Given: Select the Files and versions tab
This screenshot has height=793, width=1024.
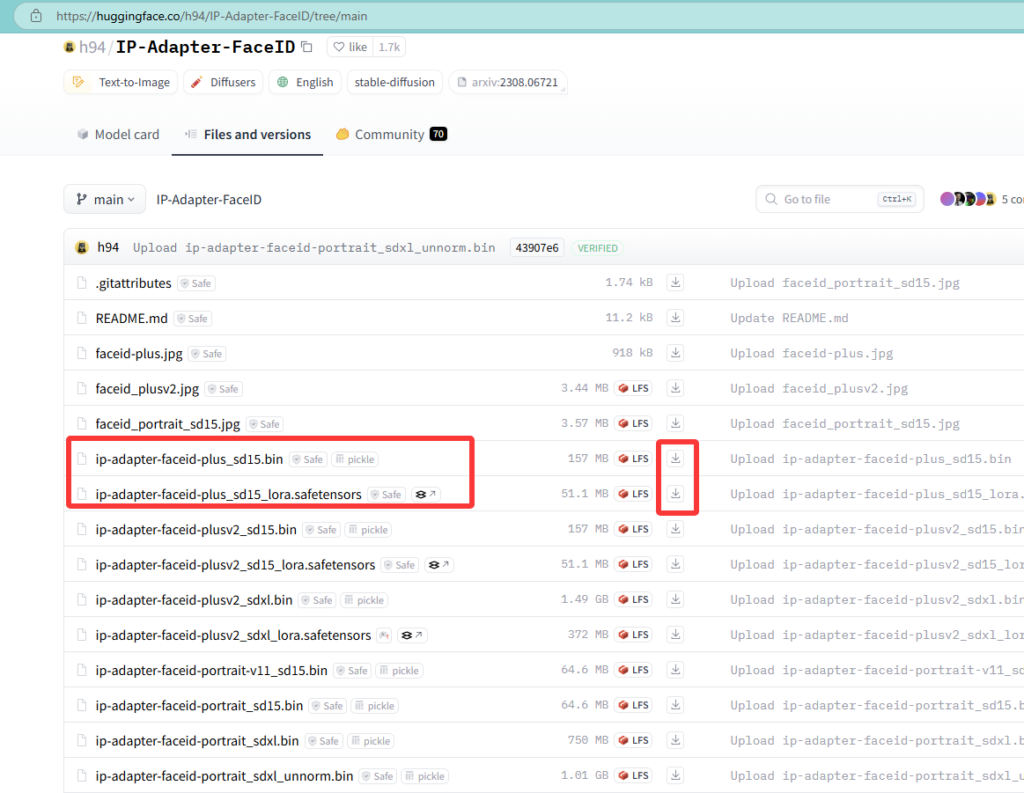Looking at the screenshot, I should pos(248,135).
